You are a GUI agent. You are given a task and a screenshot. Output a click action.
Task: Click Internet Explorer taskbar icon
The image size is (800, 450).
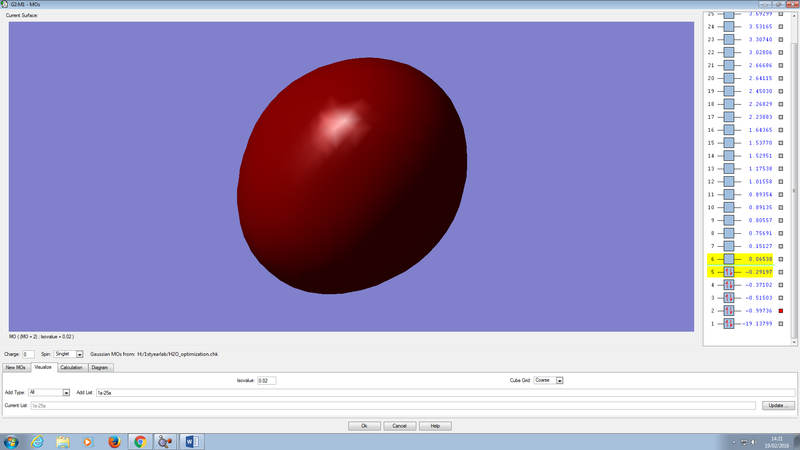(x=37, y=441)
